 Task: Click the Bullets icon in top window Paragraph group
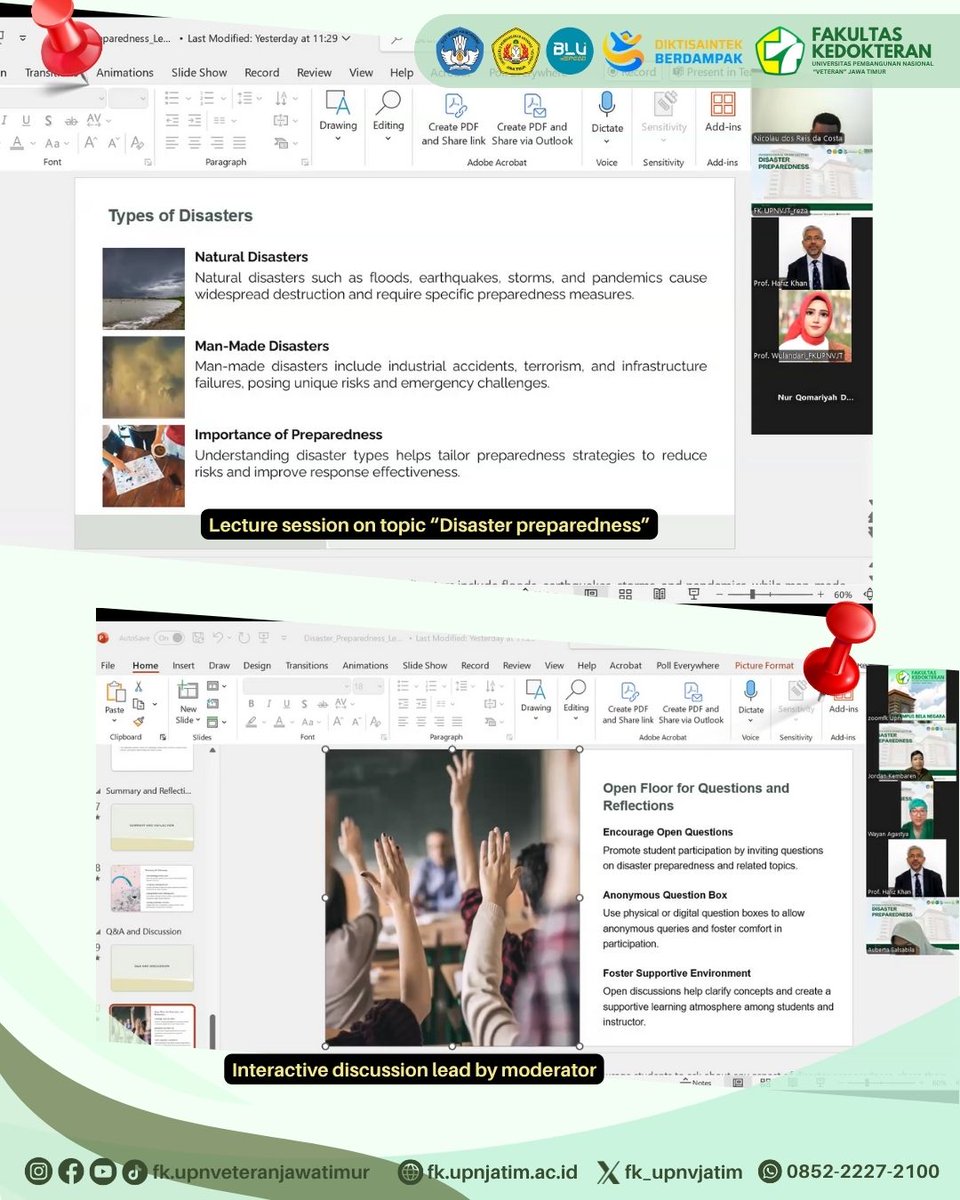click(x=171, y=98)
